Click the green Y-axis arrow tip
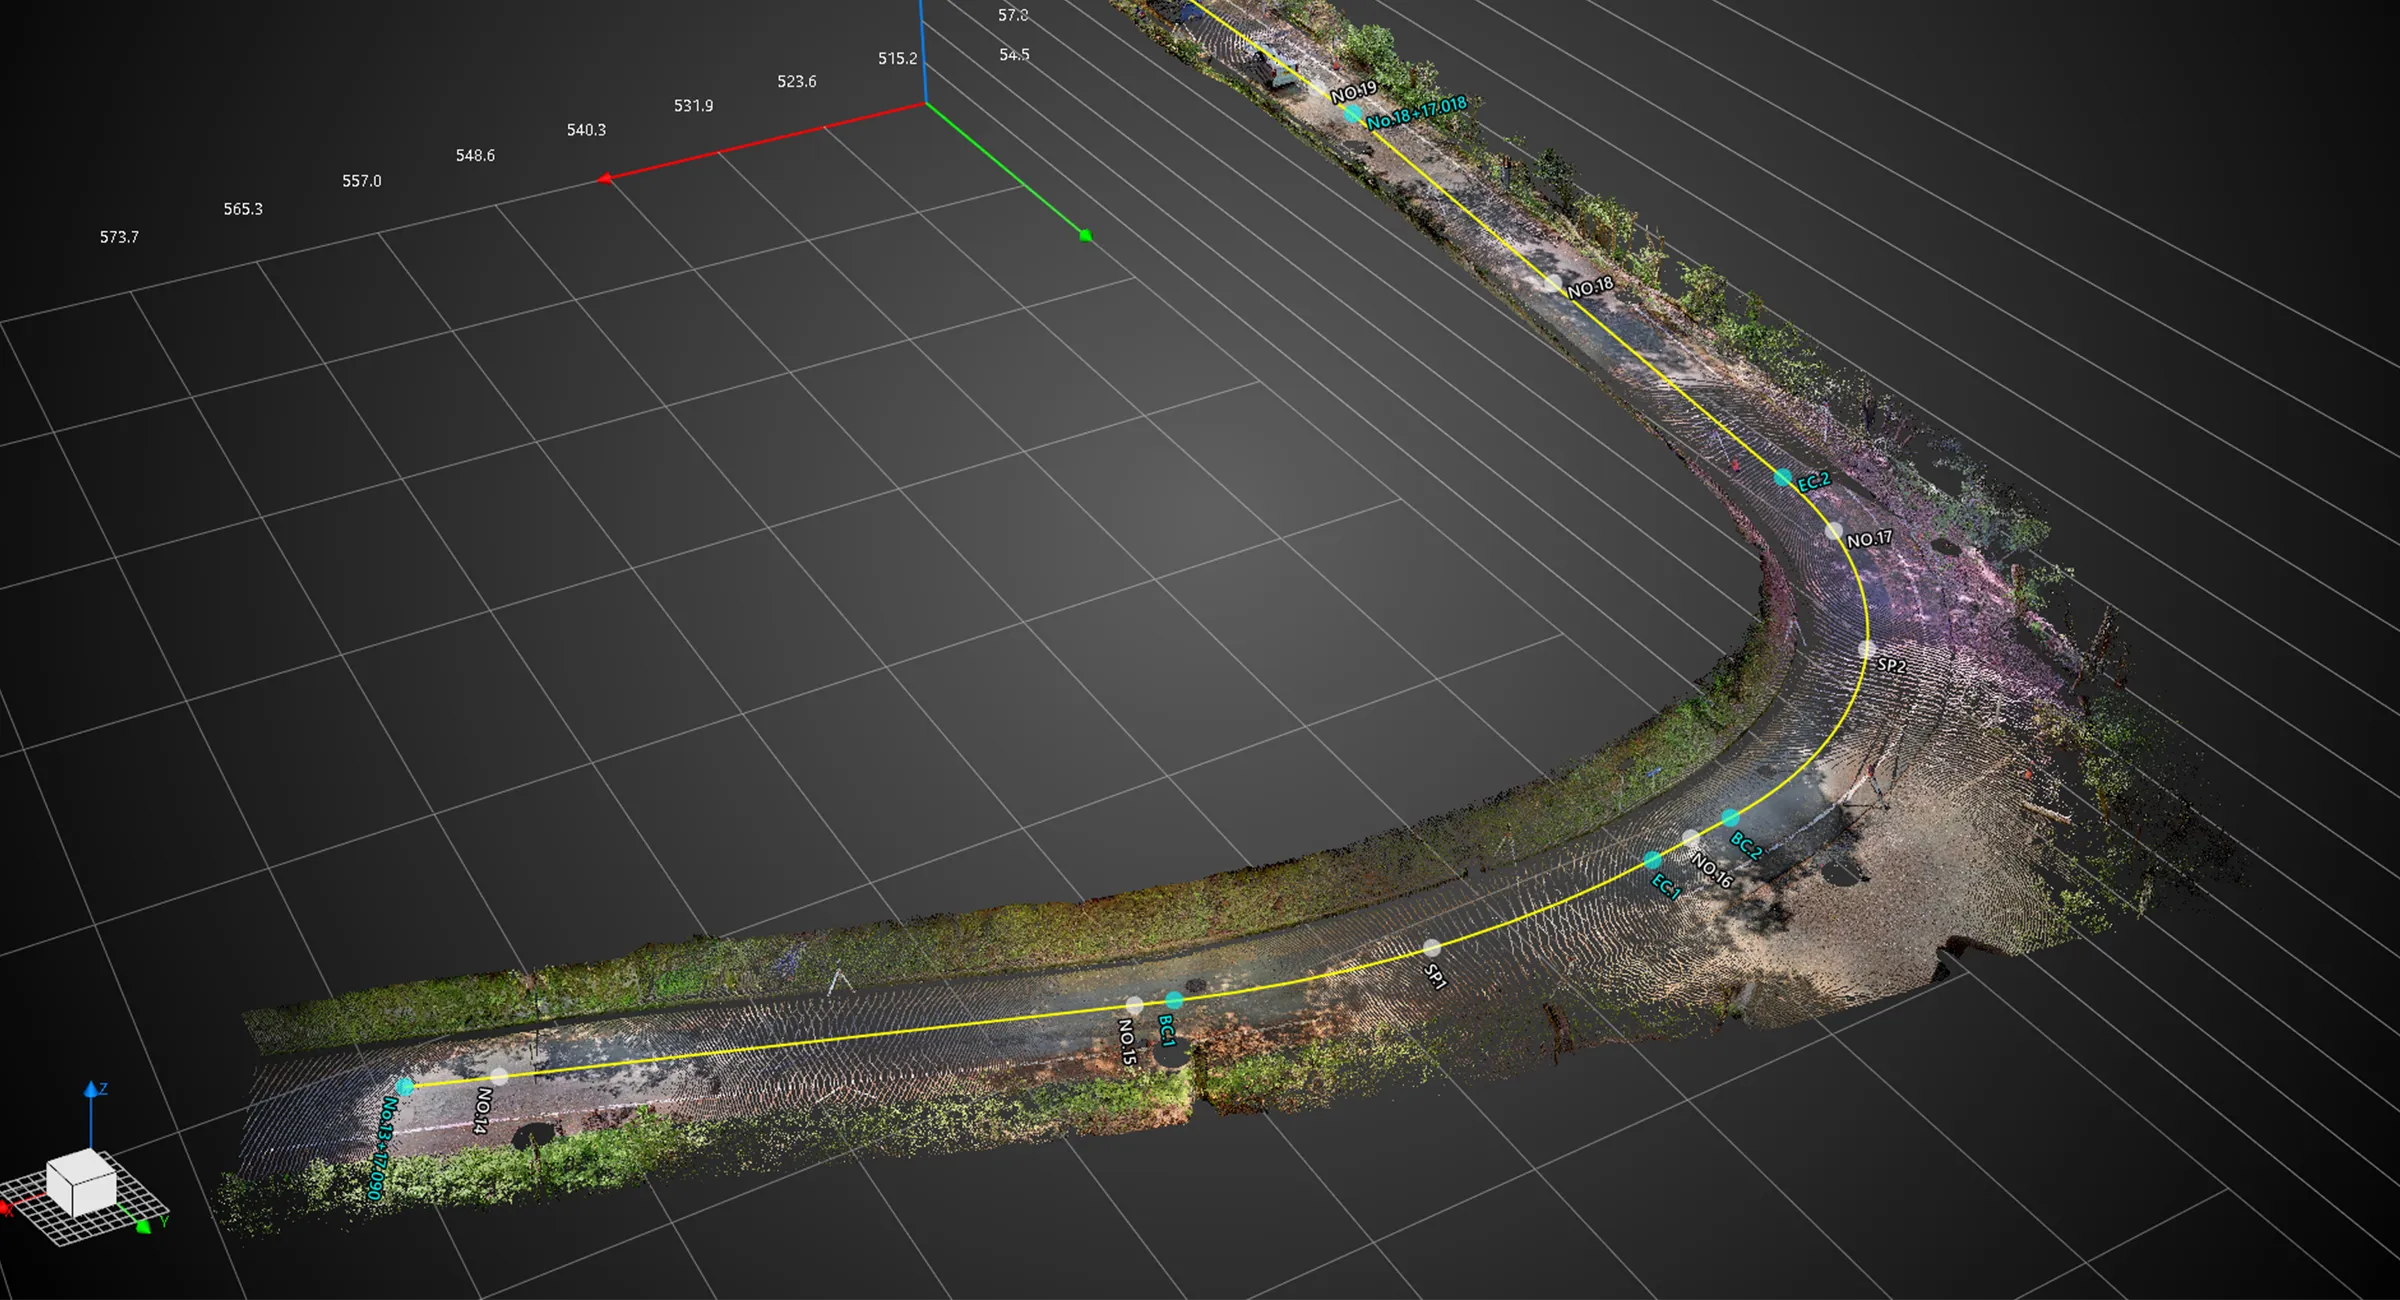2400x1300 pixels. coord(1085,235)
